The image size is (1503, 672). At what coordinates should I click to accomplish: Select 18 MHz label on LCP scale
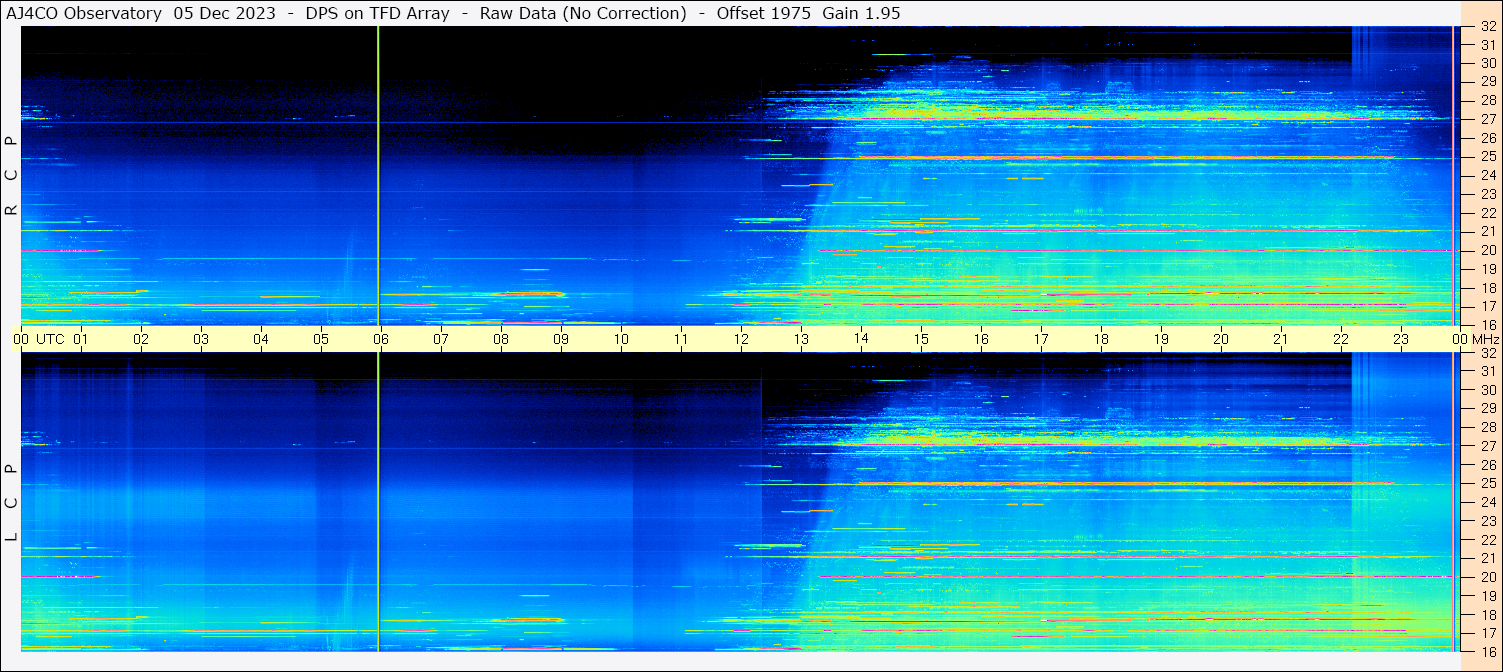tap(1487, 614)
